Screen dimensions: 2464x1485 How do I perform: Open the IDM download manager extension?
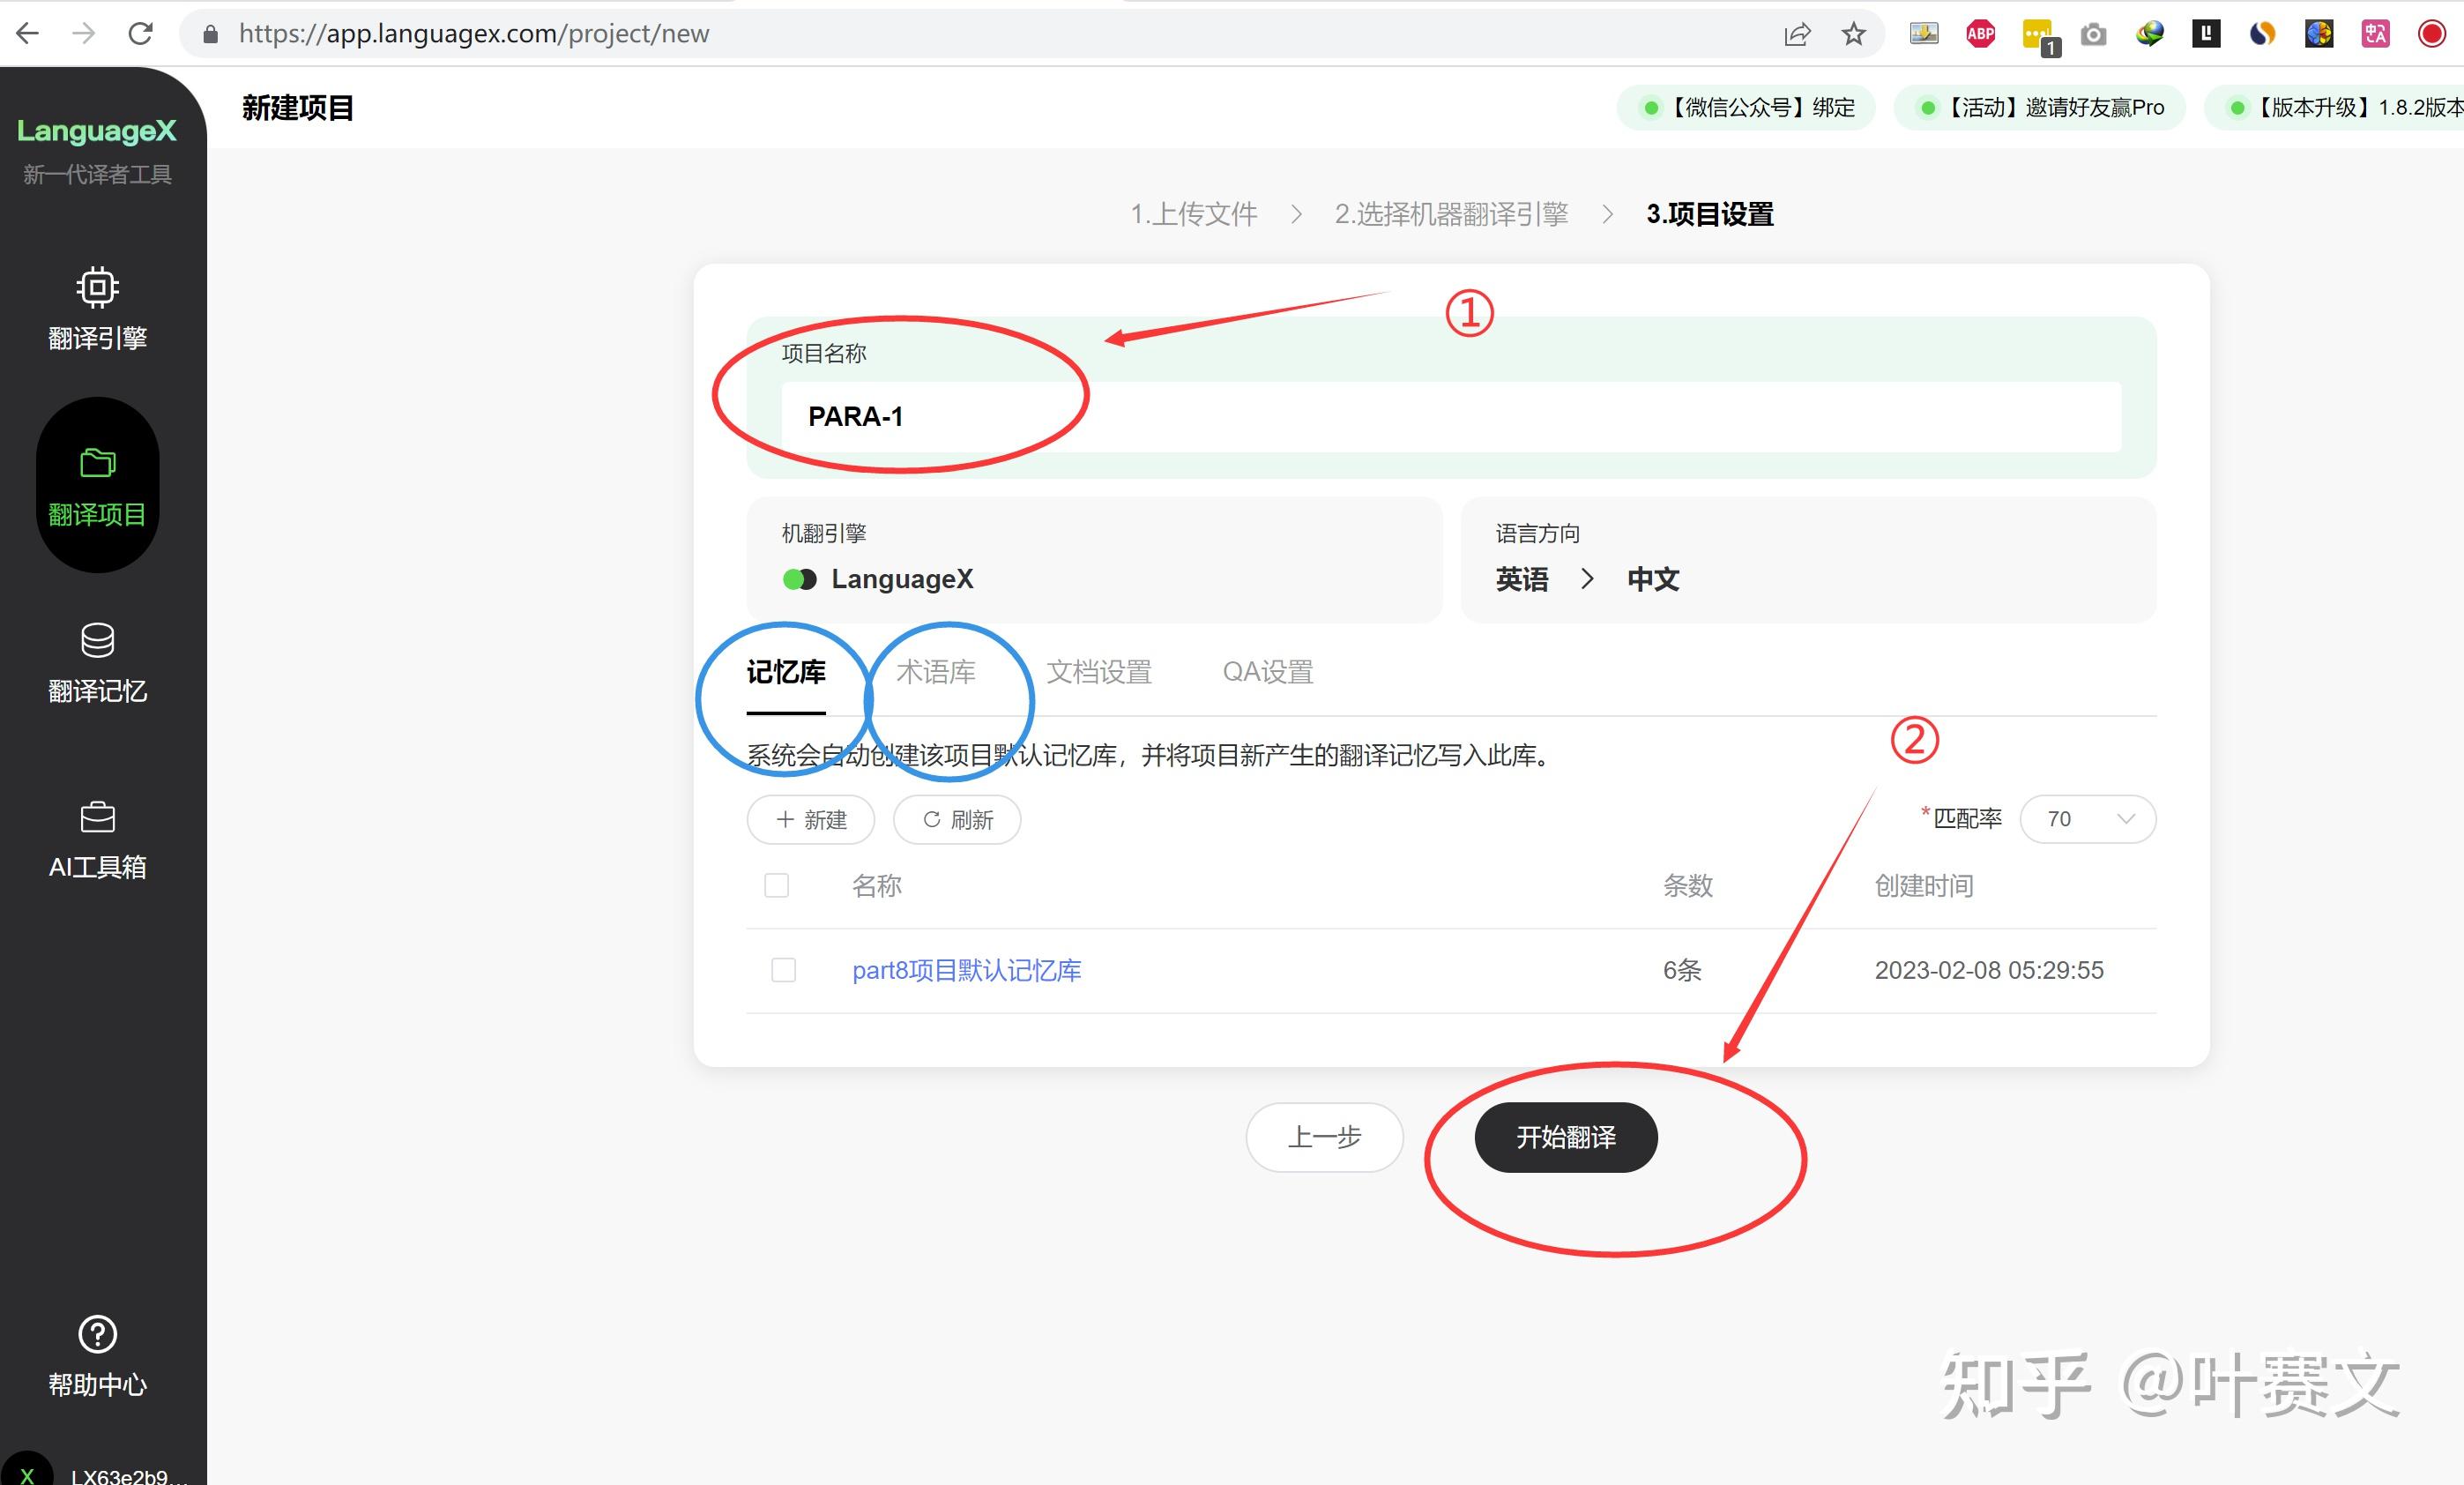coord(2149,33)
